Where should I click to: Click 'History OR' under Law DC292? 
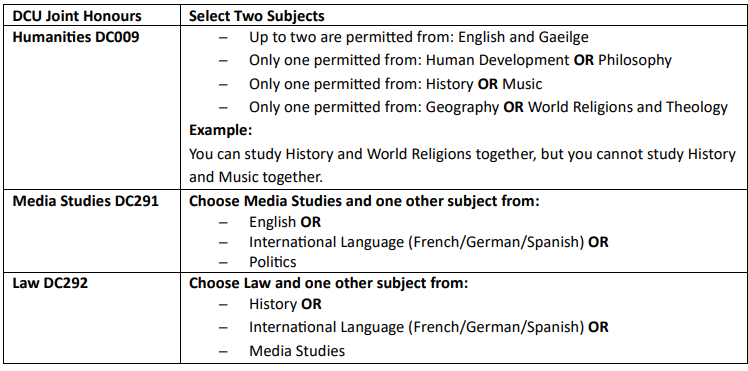pos(285,304)
